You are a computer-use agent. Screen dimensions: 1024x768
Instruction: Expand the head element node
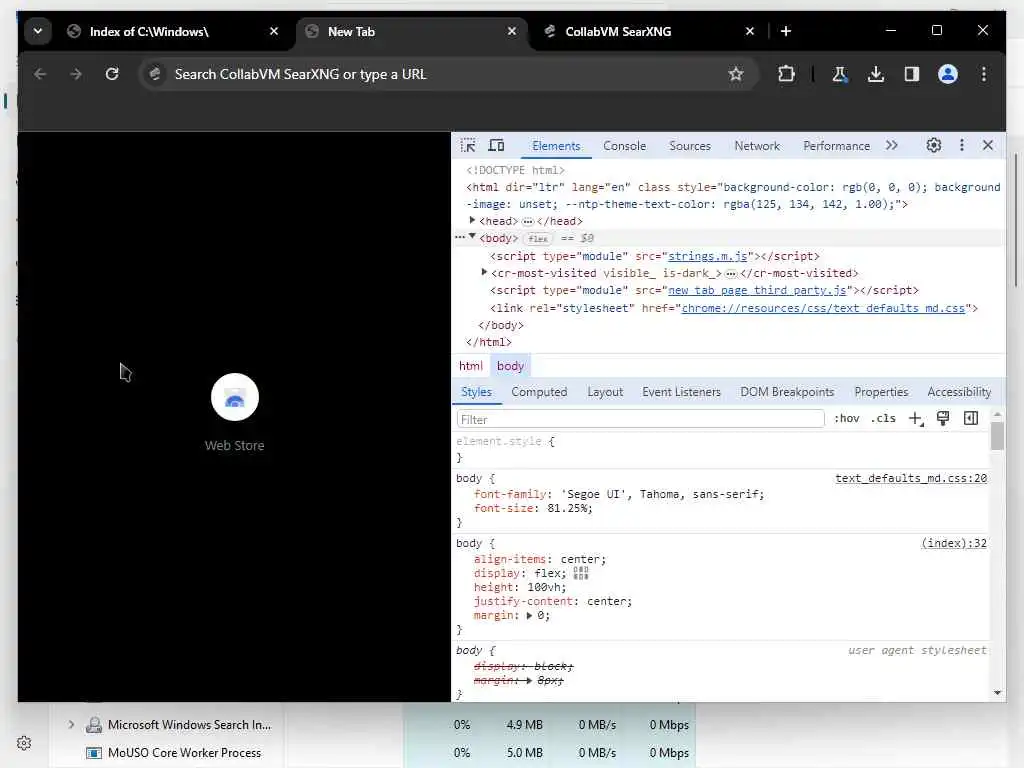472,221
